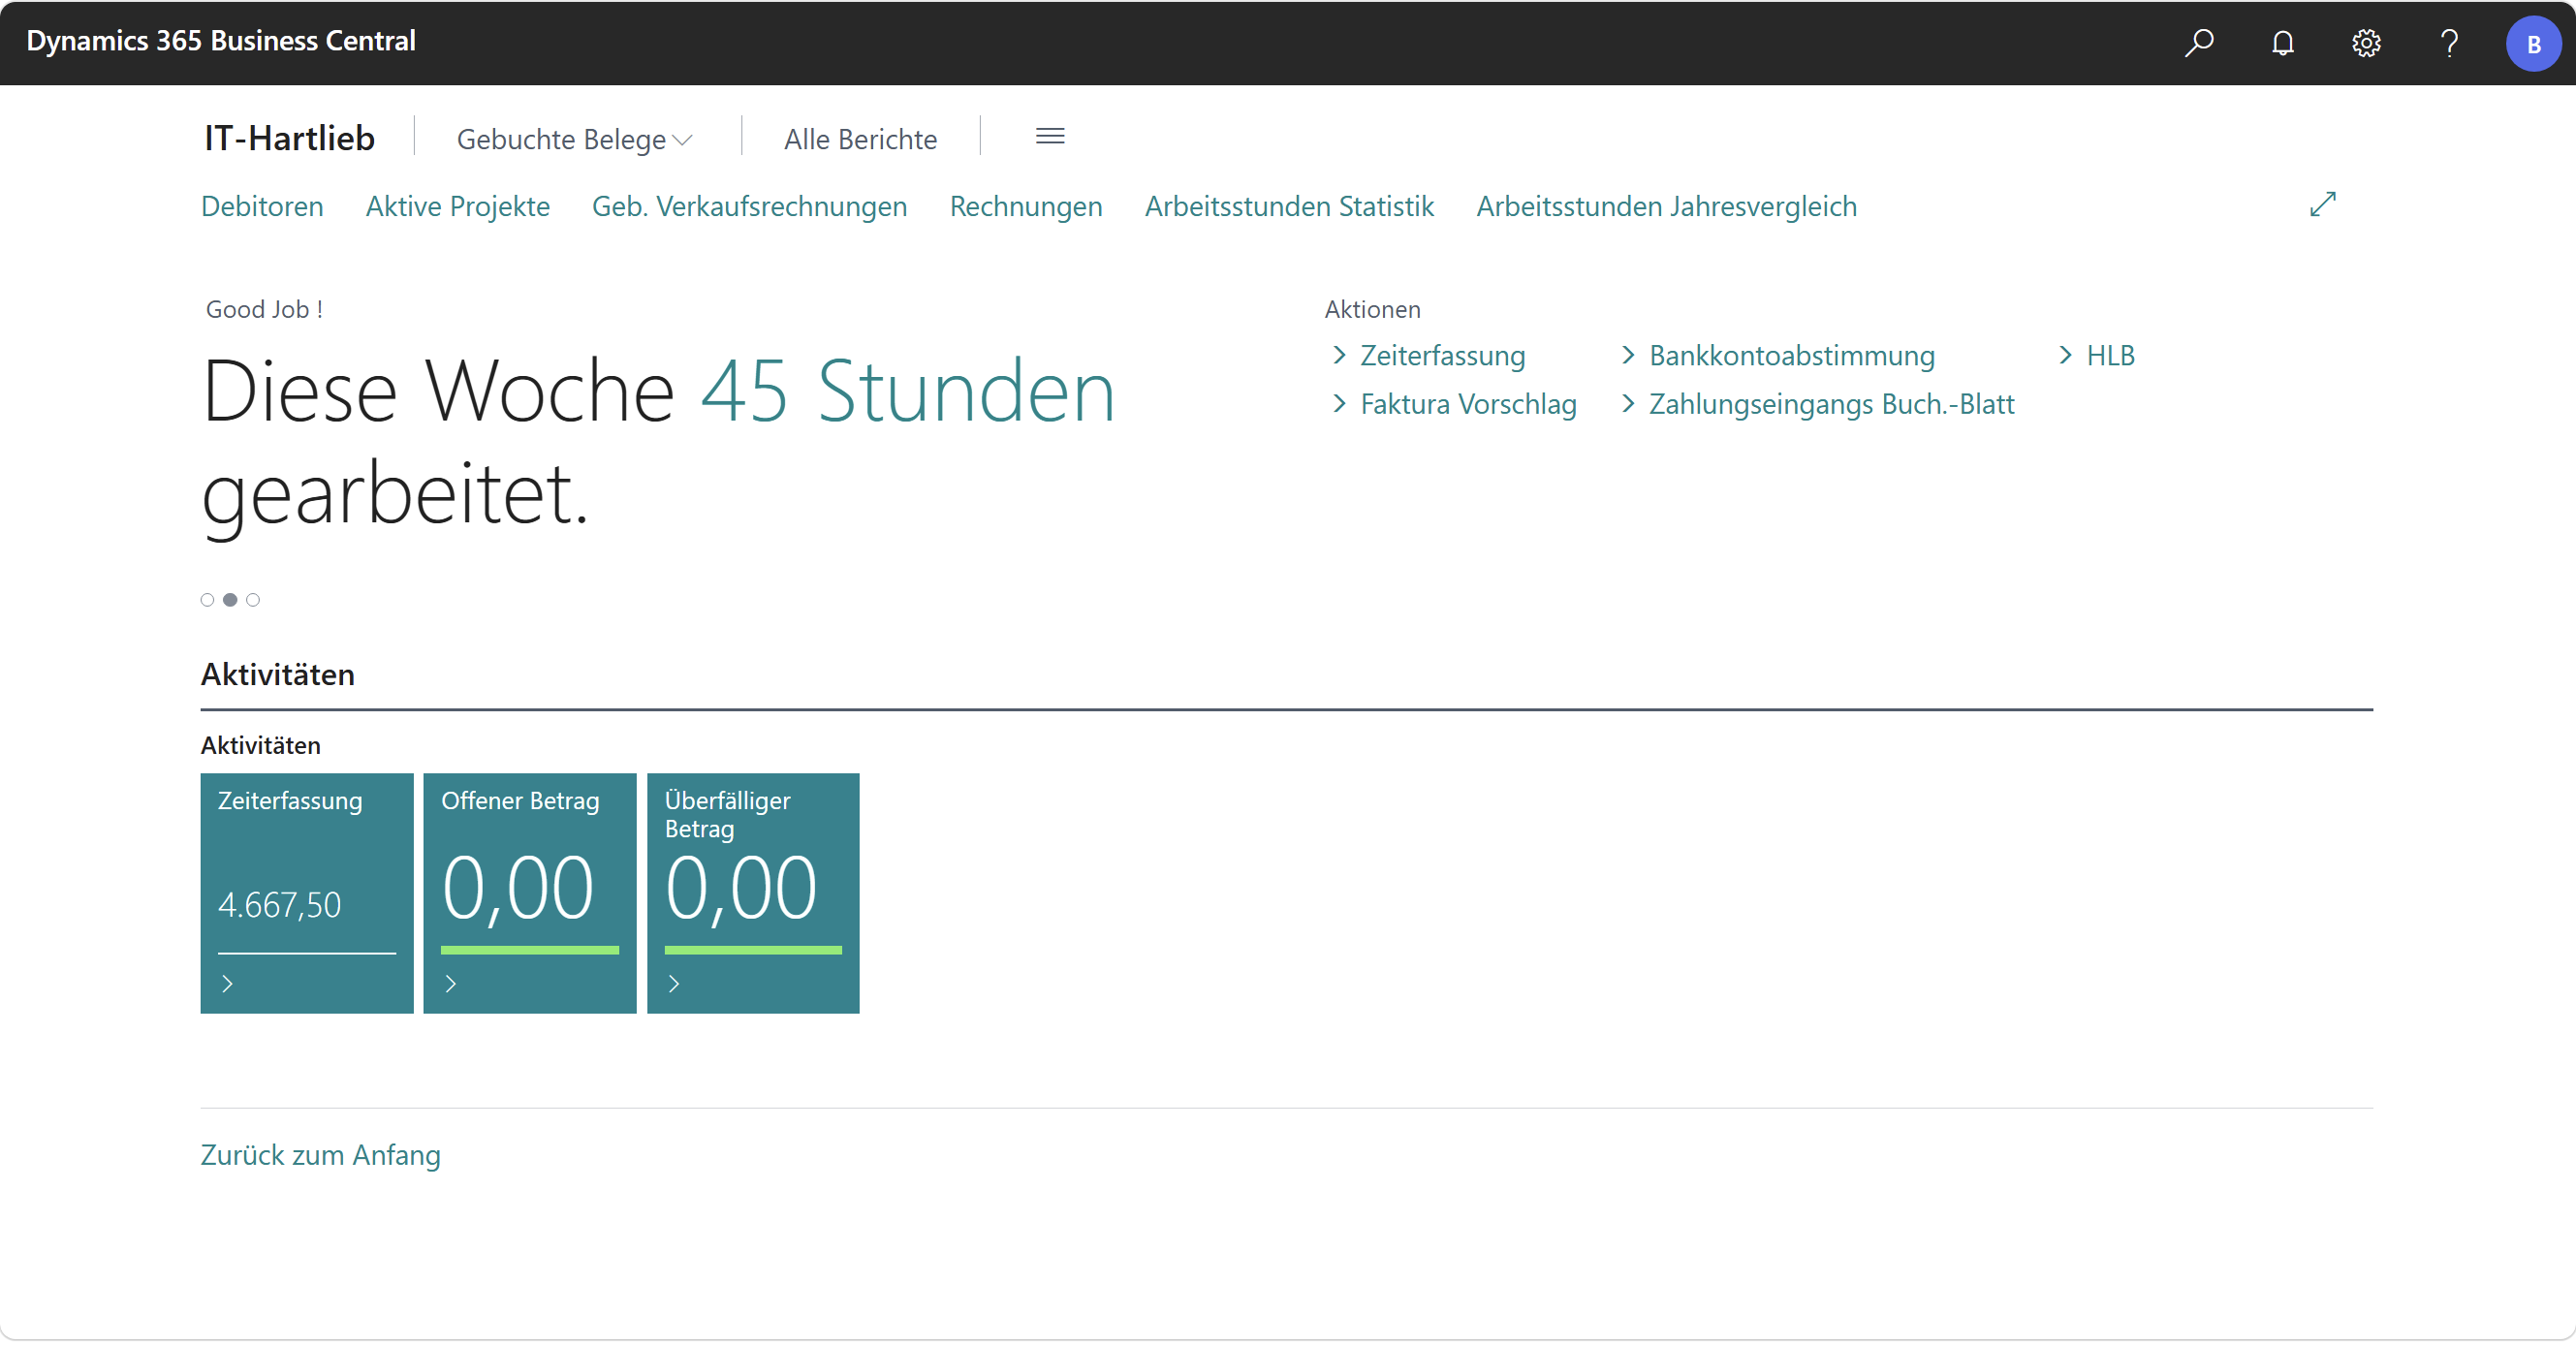Drill down into the Offener Betrag tile arrow
Image resolution: width=2576 pixels, height=1347 pixels.
point(450,983)
